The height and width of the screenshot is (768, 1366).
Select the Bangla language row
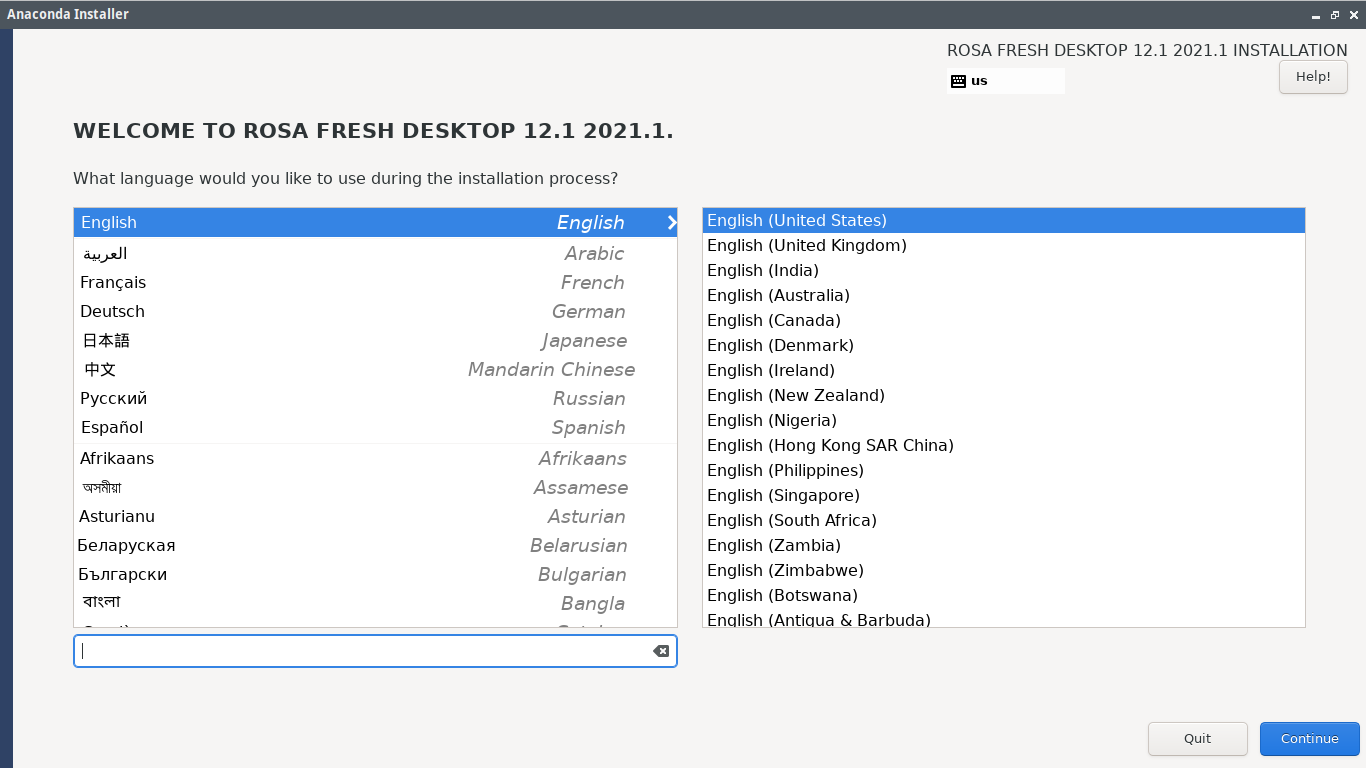[376, 603]
